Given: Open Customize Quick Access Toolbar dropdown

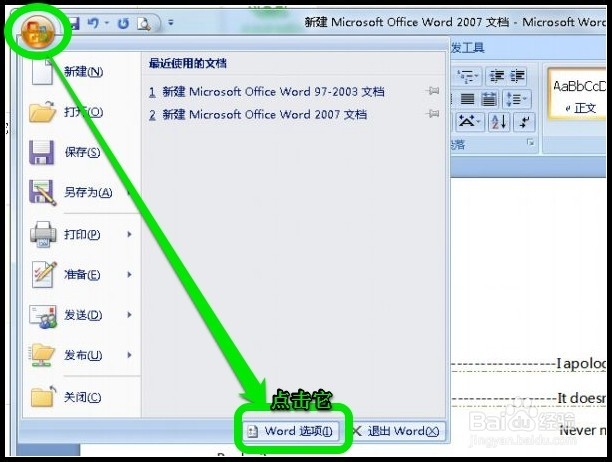Looking at the screenshot, I should point(171,23).
